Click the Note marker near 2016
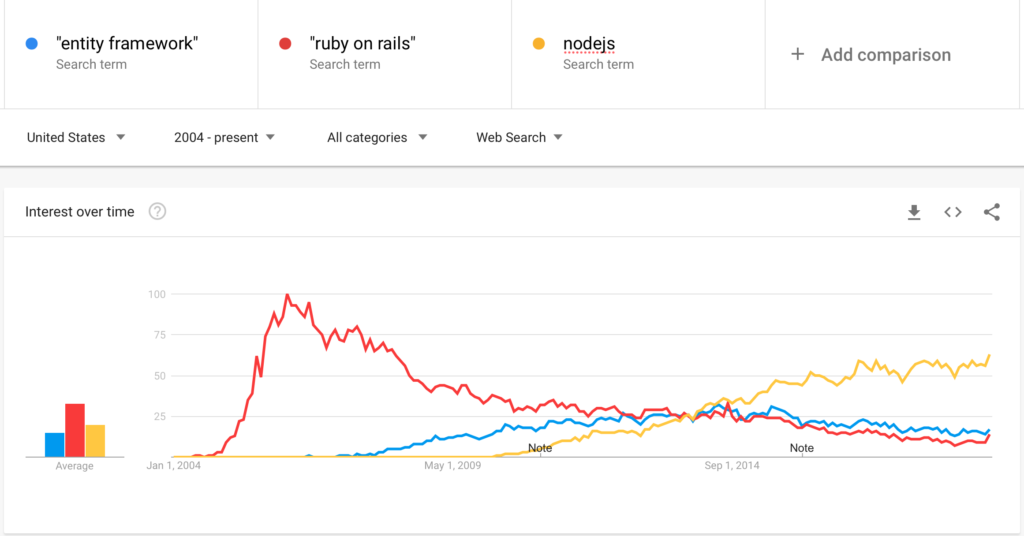Image resolution: width=1024 pixels, height=536 pixels. click(x=801, y=448)
